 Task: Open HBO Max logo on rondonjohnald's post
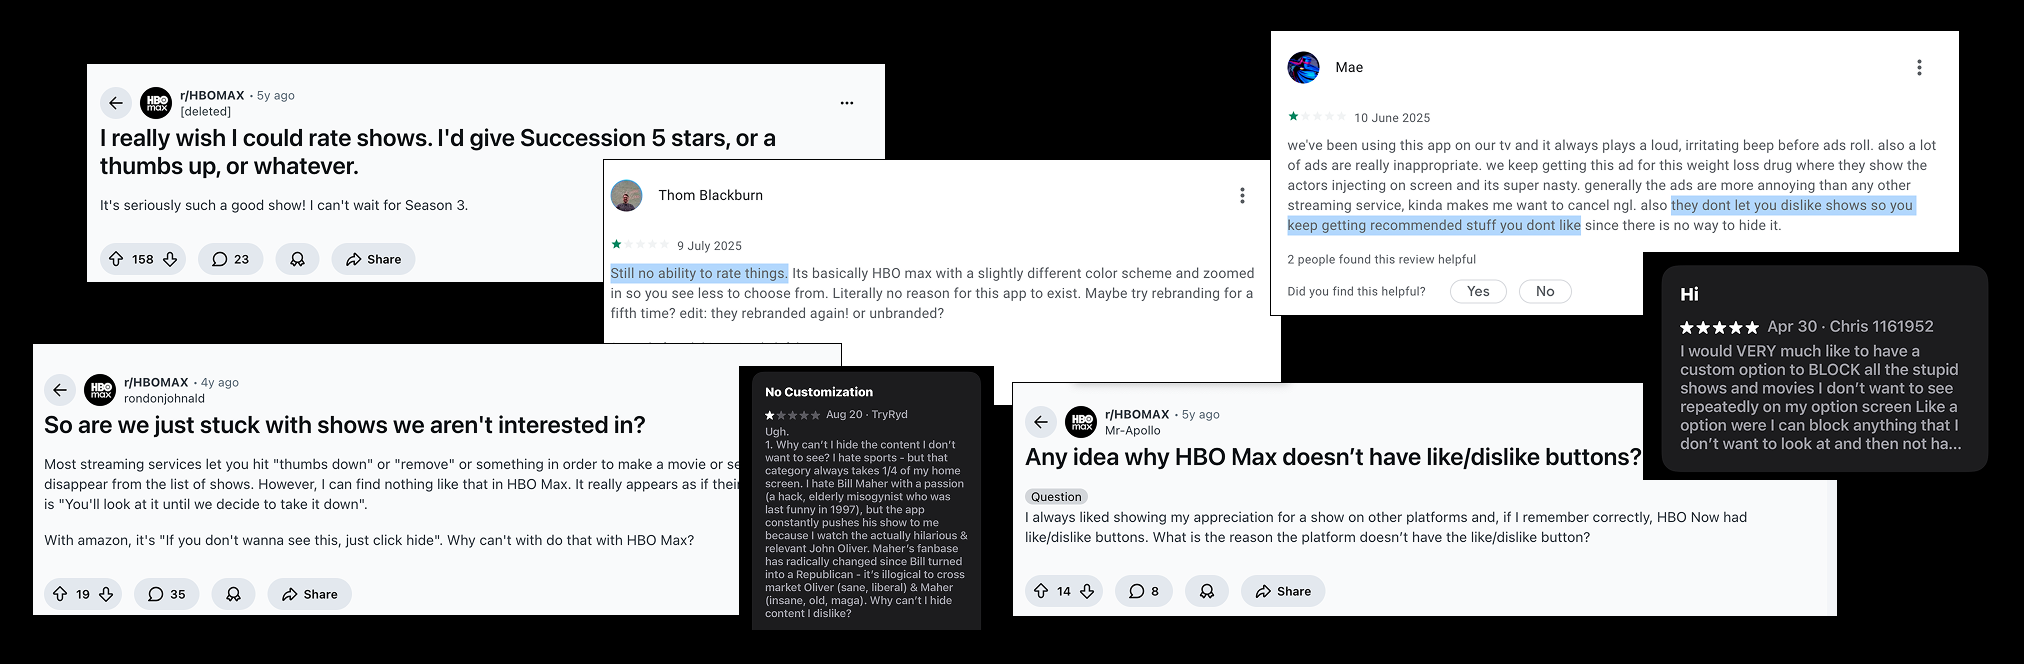pyautogui.click(x=100, y=390)
